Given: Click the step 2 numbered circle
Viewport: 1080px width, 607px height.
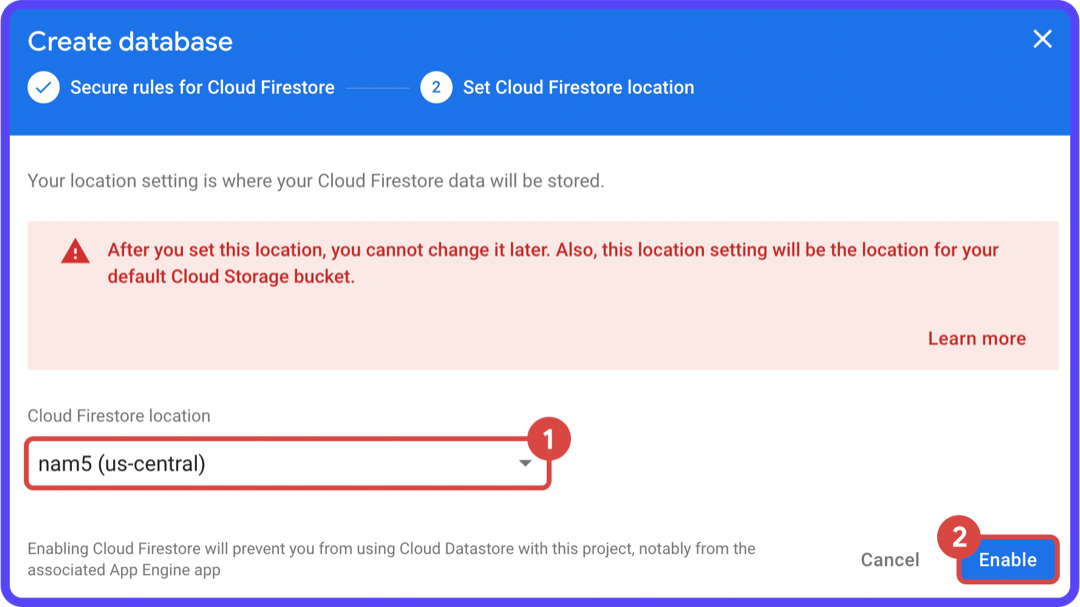Looking at the screenshot, I should click(x=436, y=88).
